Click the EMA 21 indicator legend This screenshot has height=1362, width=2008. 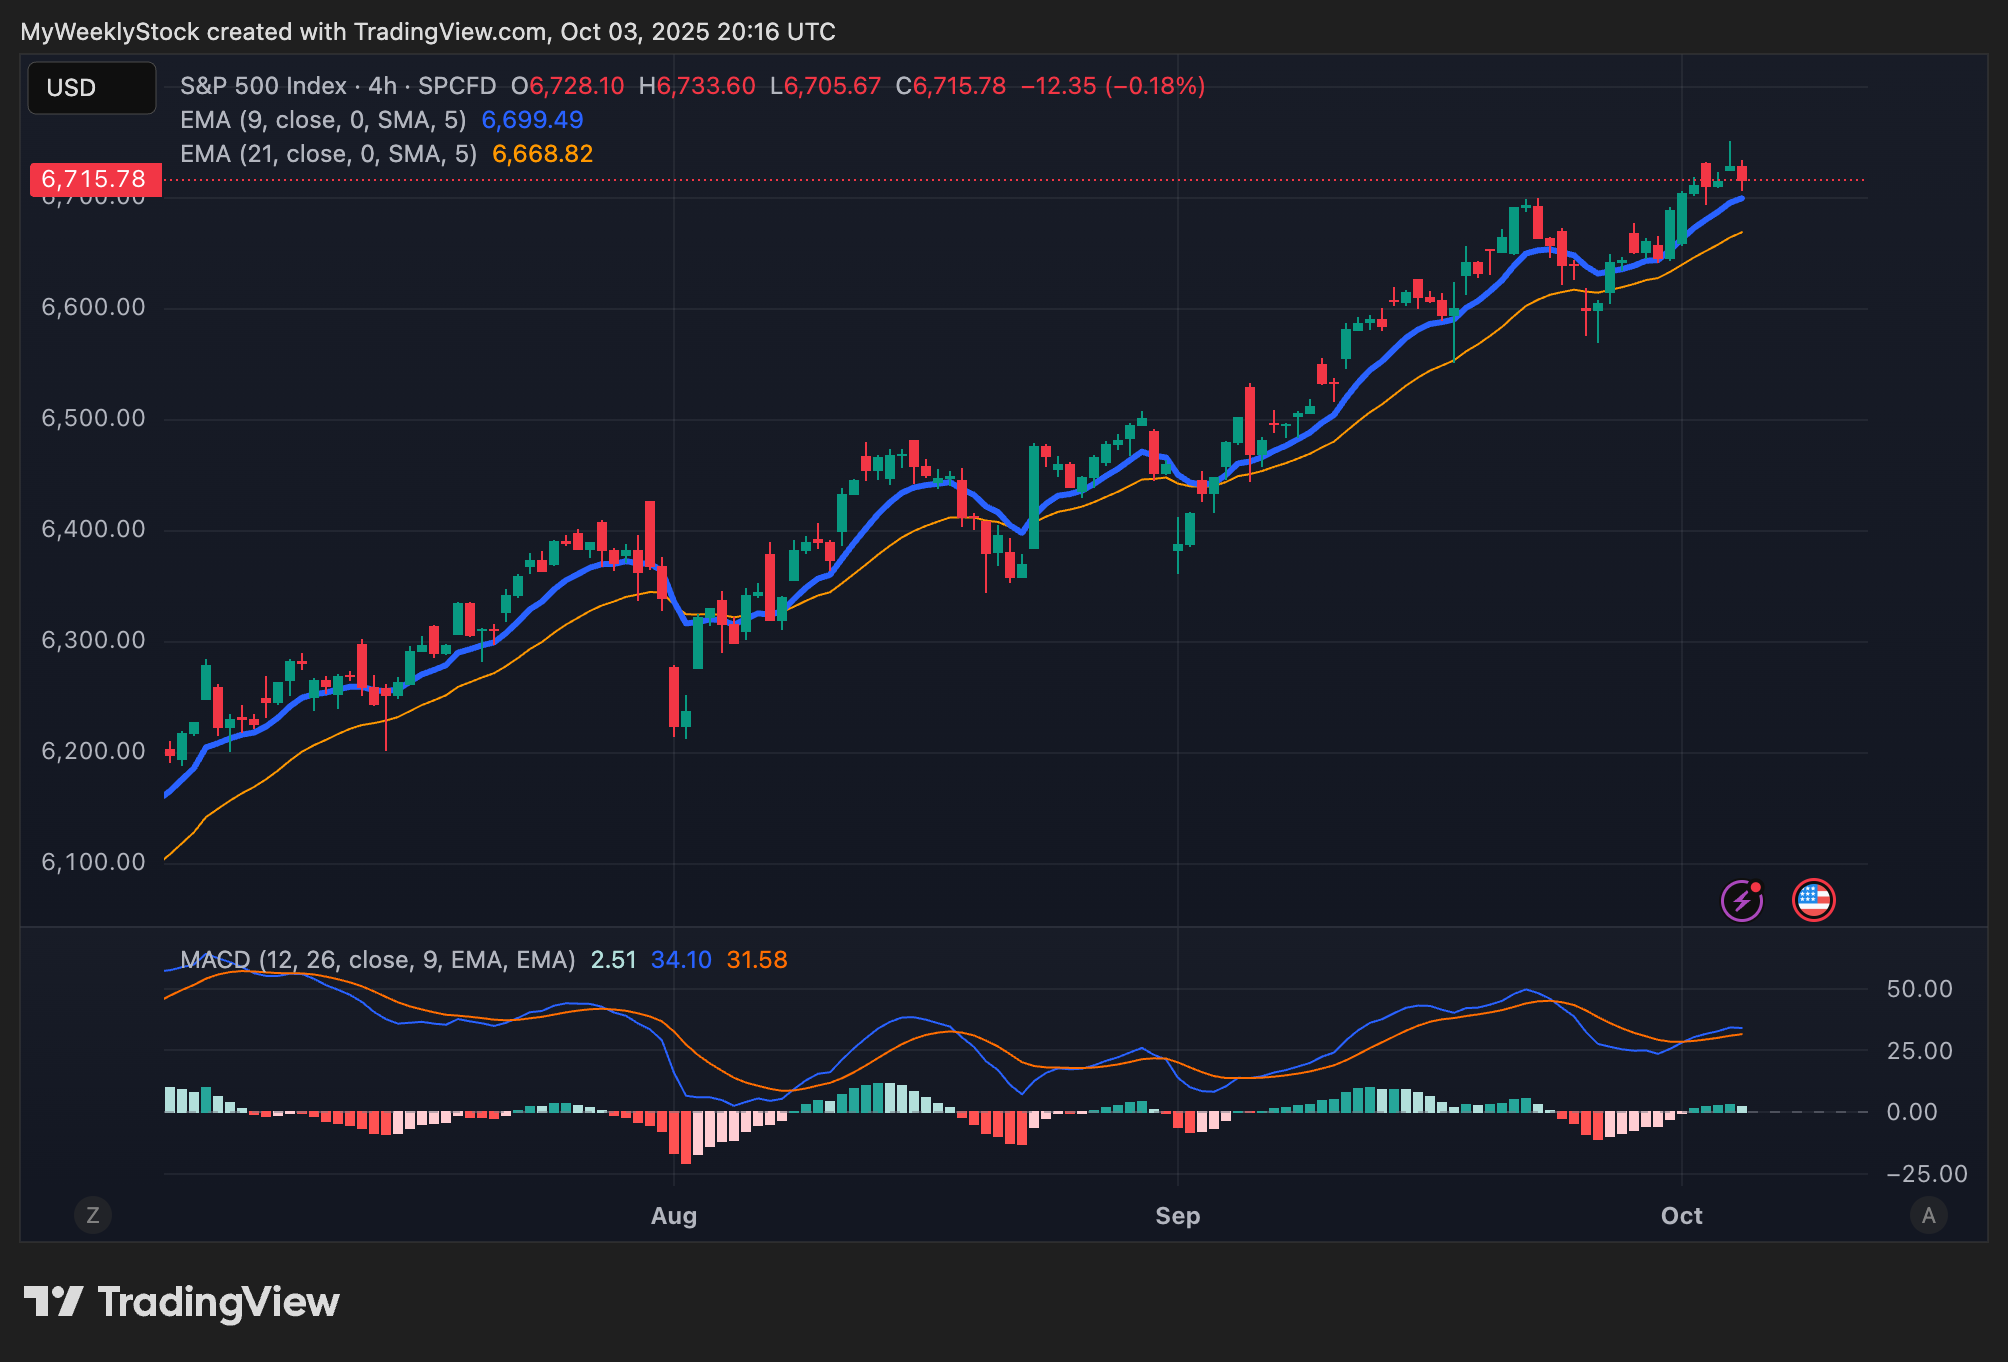pos(328,154)
